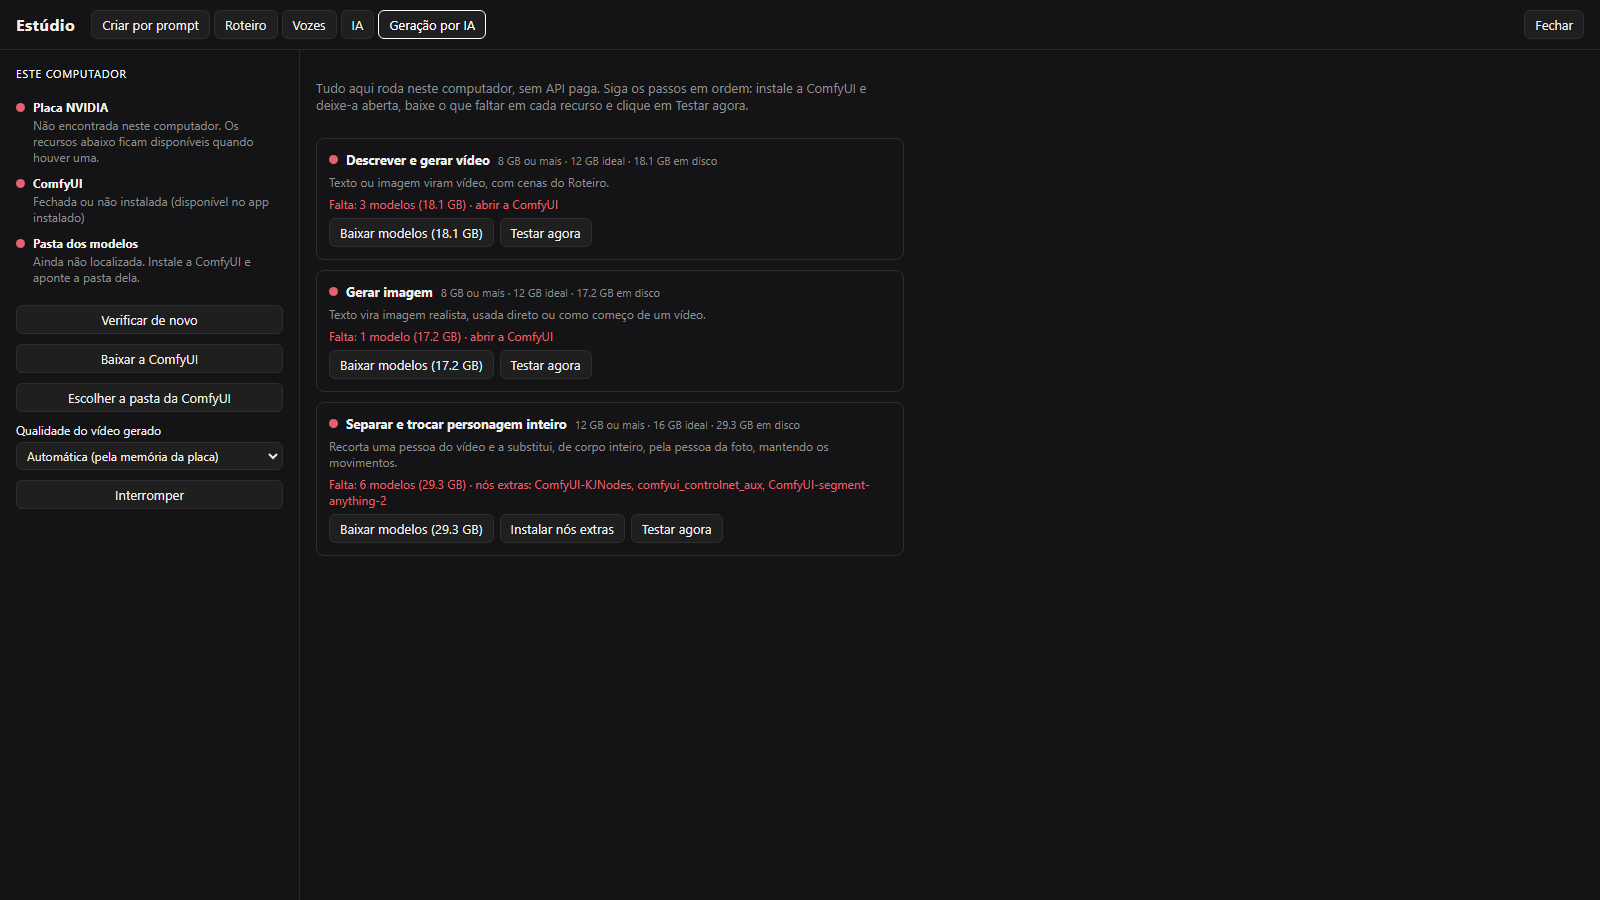The image size is (1600, 900).
Task: Select the IA tab
Action: [x=357, y=25]
